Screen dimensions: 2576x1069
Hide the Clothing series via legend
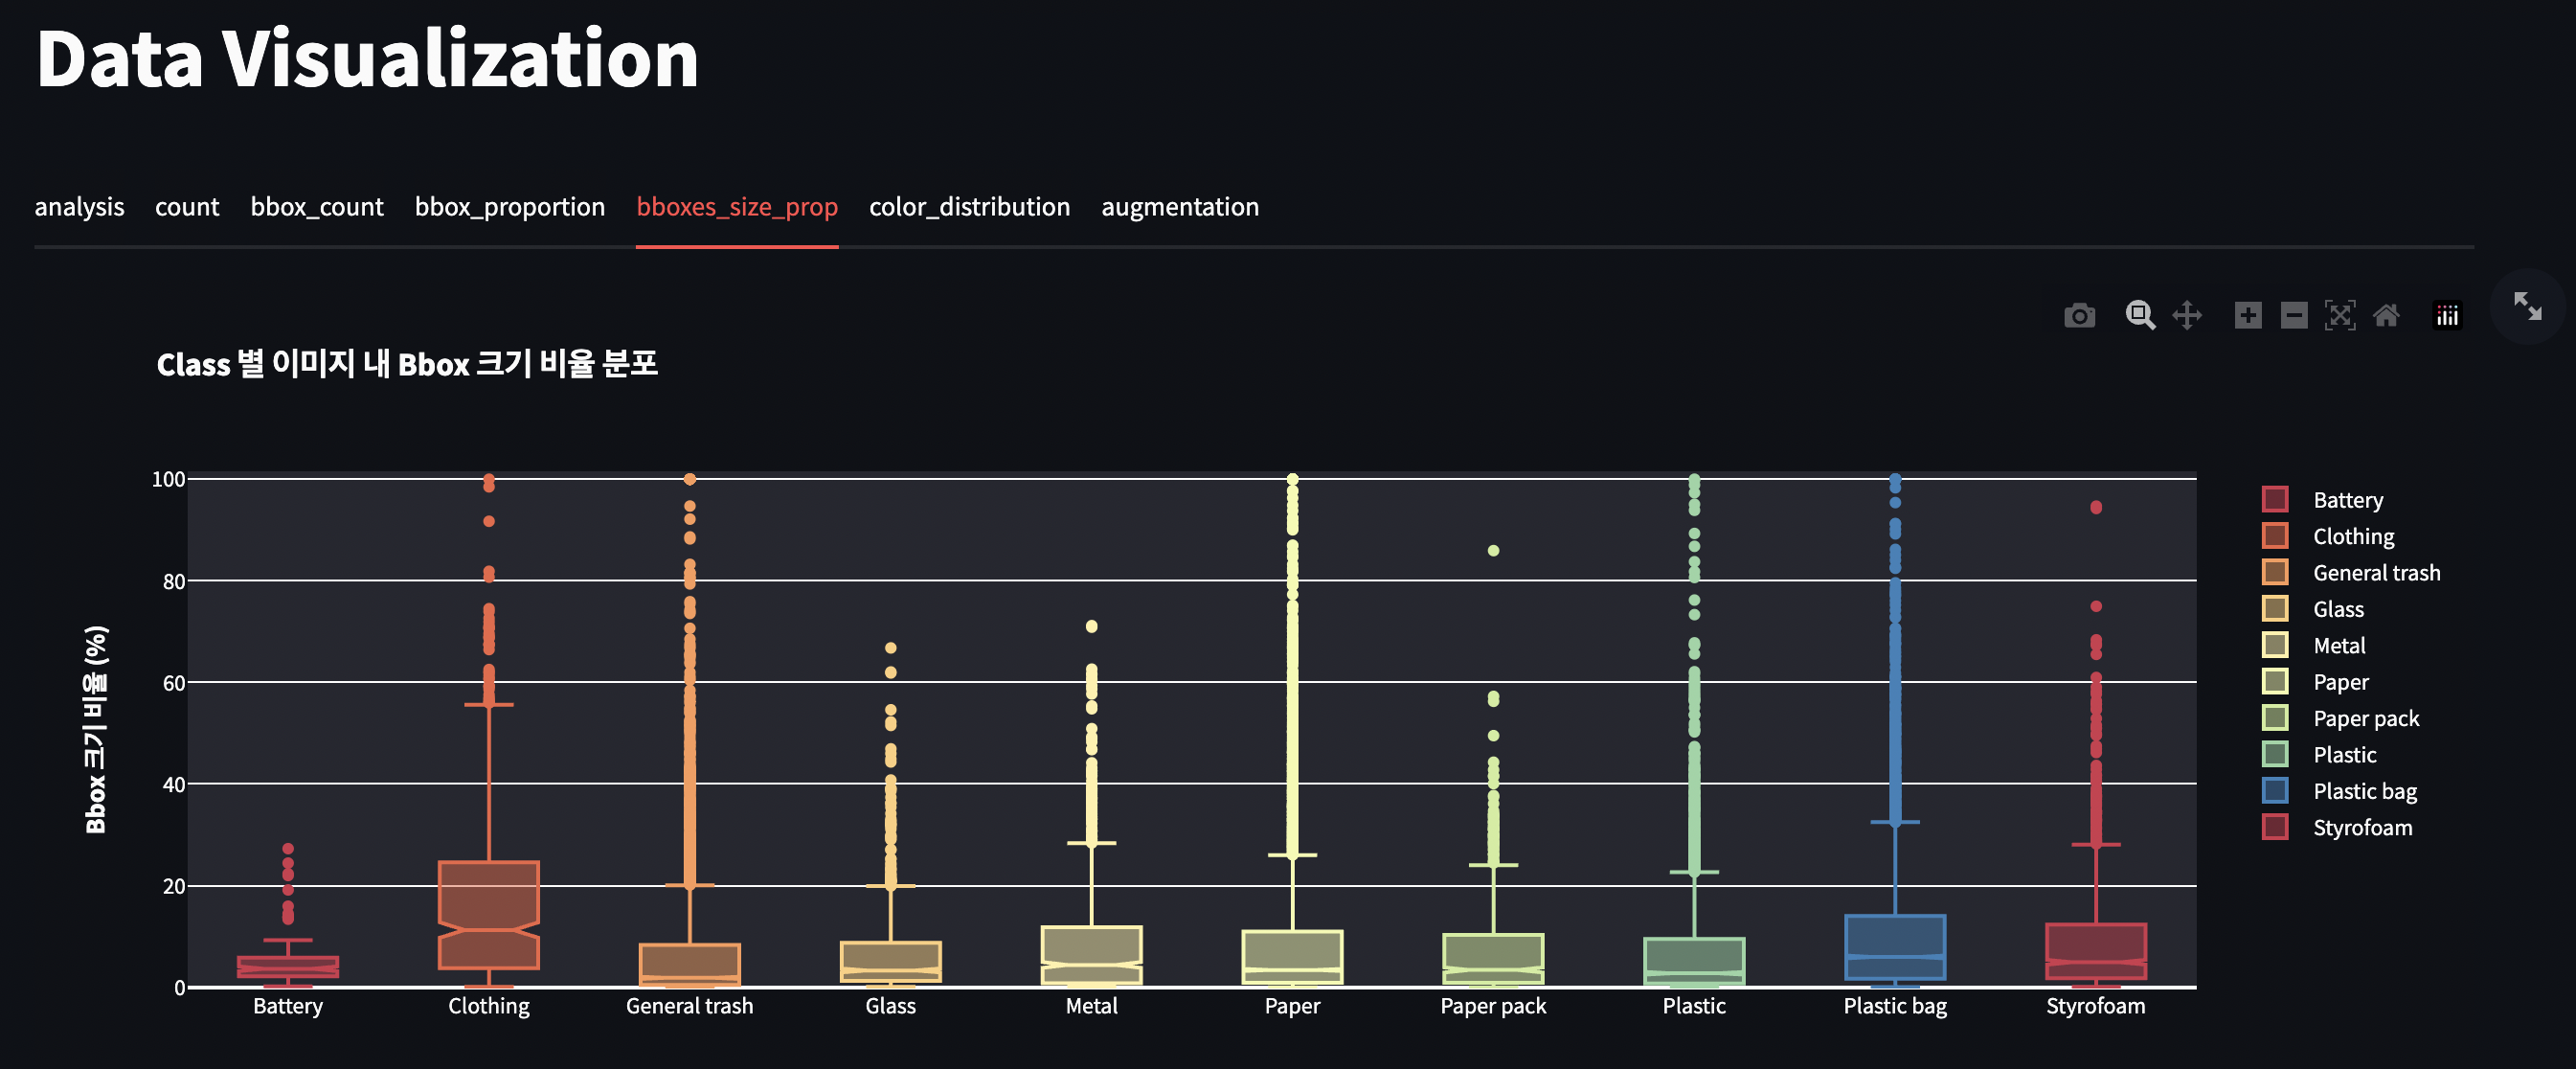coord(2350,536)
